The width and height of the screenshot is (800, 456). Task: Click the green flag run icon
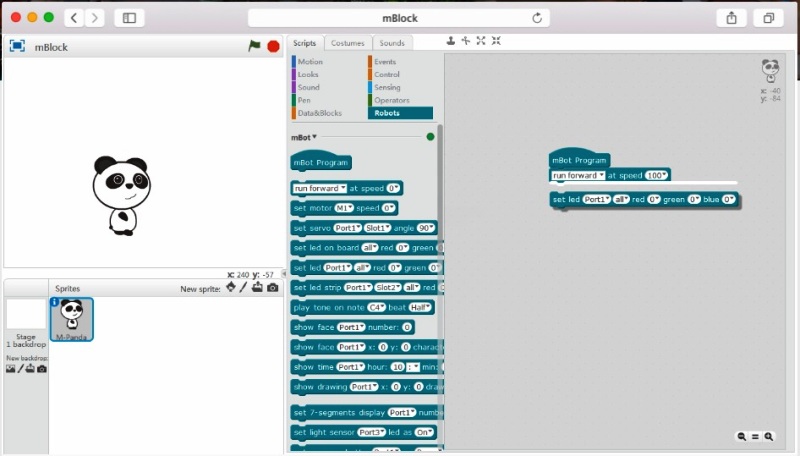point(254,46)
